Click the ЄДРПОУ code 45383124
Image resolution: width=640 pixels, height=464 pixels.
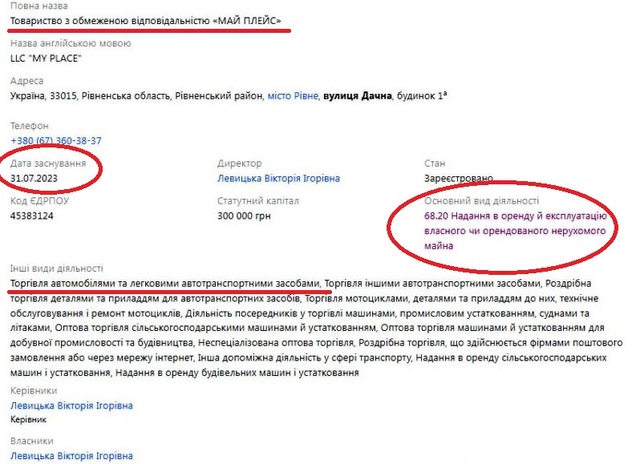(32, 215)
